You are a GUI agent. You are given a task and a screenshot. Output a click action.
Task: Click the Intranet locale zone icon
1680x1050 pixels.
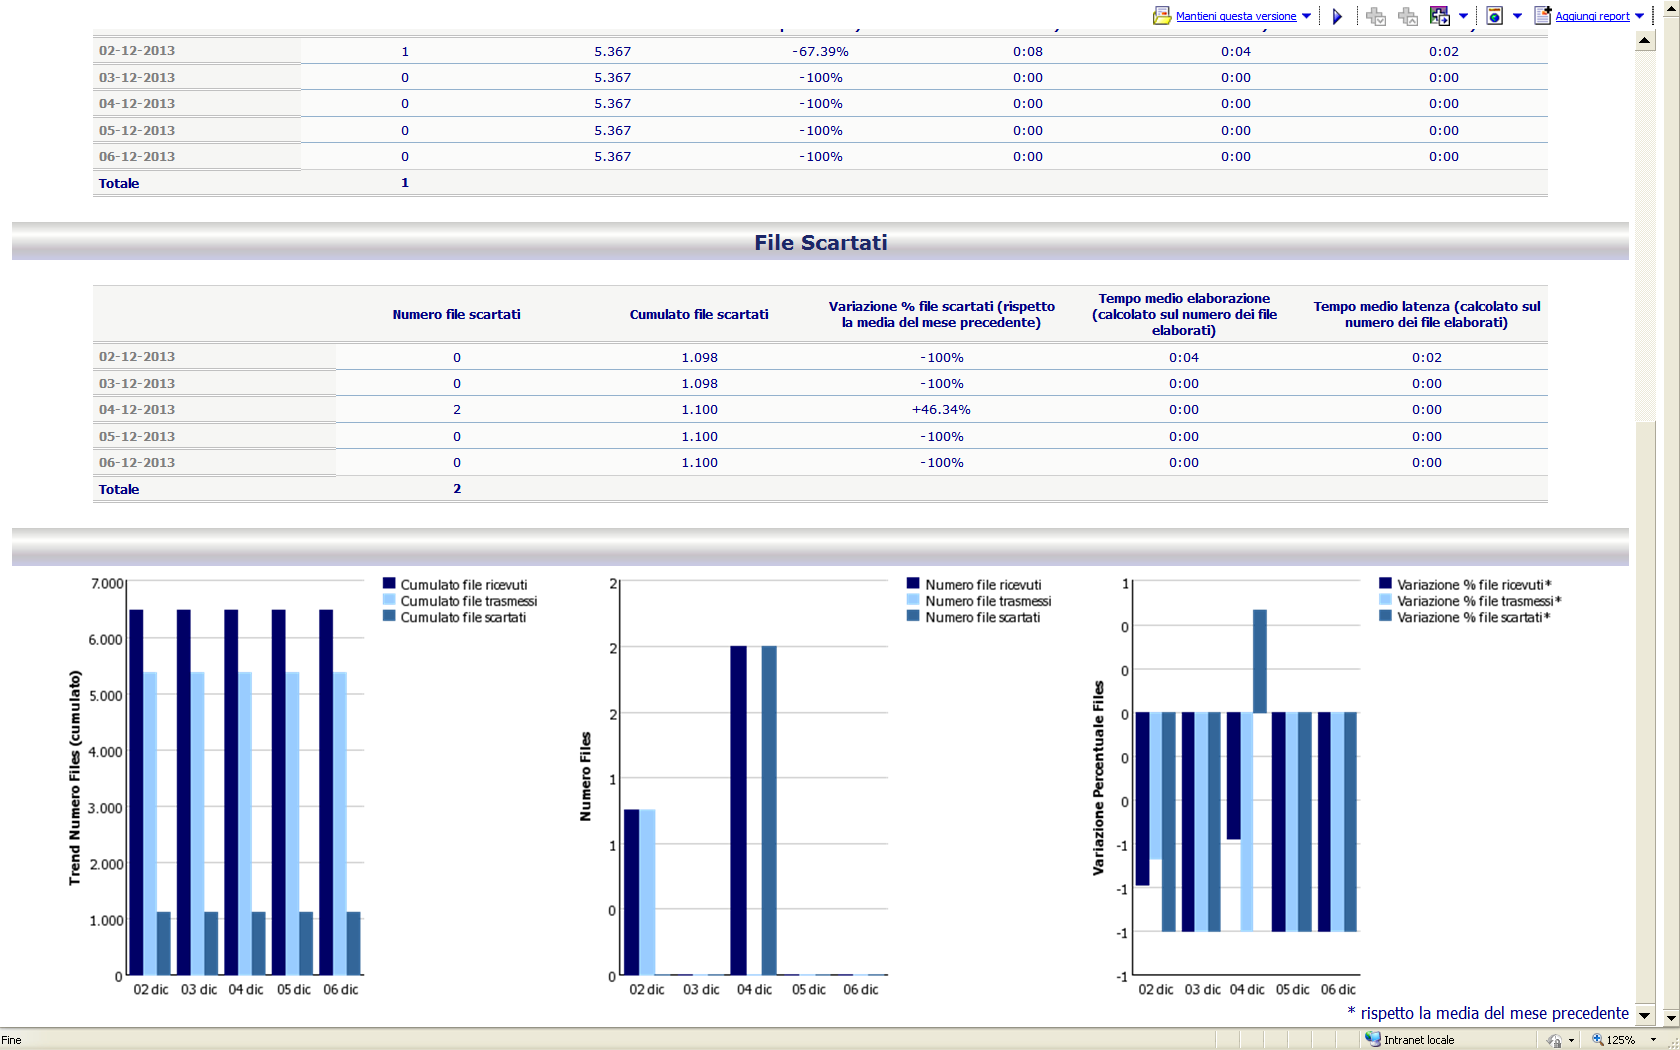1373,1039
